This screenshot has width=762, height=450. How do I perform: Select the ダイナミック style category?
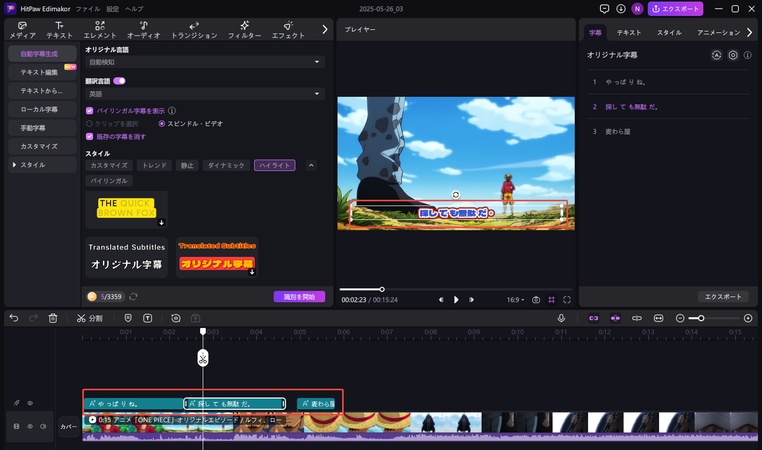click(x=226, y=165)
